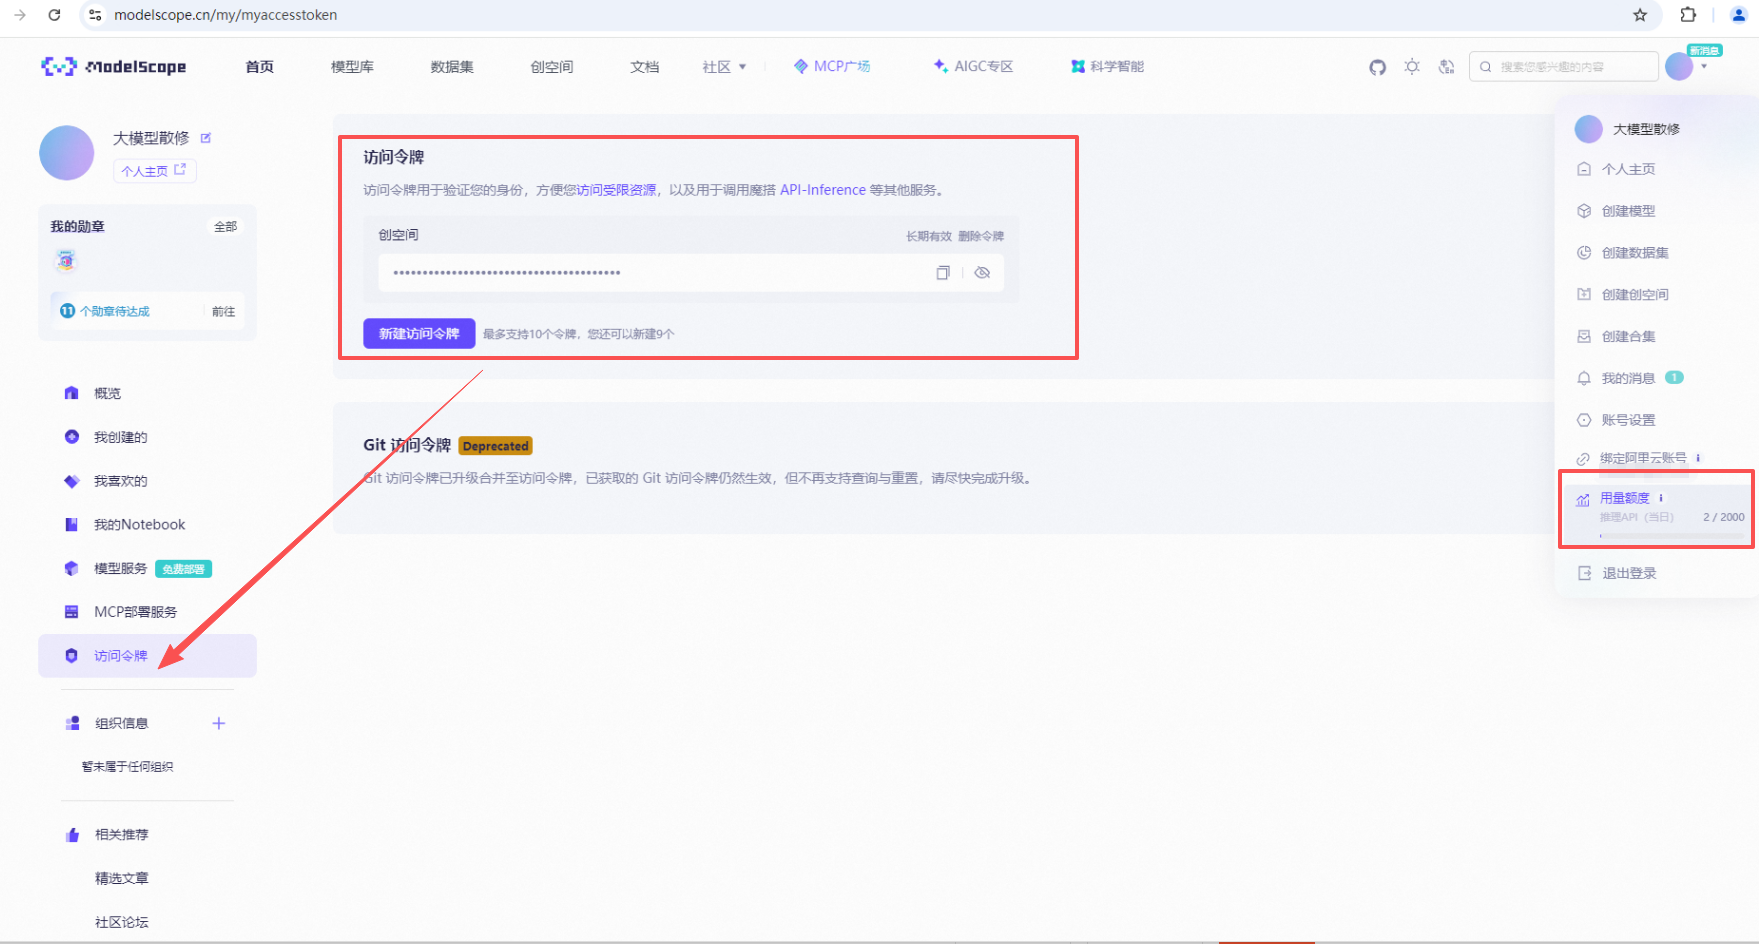Toggle the light/dark theme sun icon

[1412, 67]
